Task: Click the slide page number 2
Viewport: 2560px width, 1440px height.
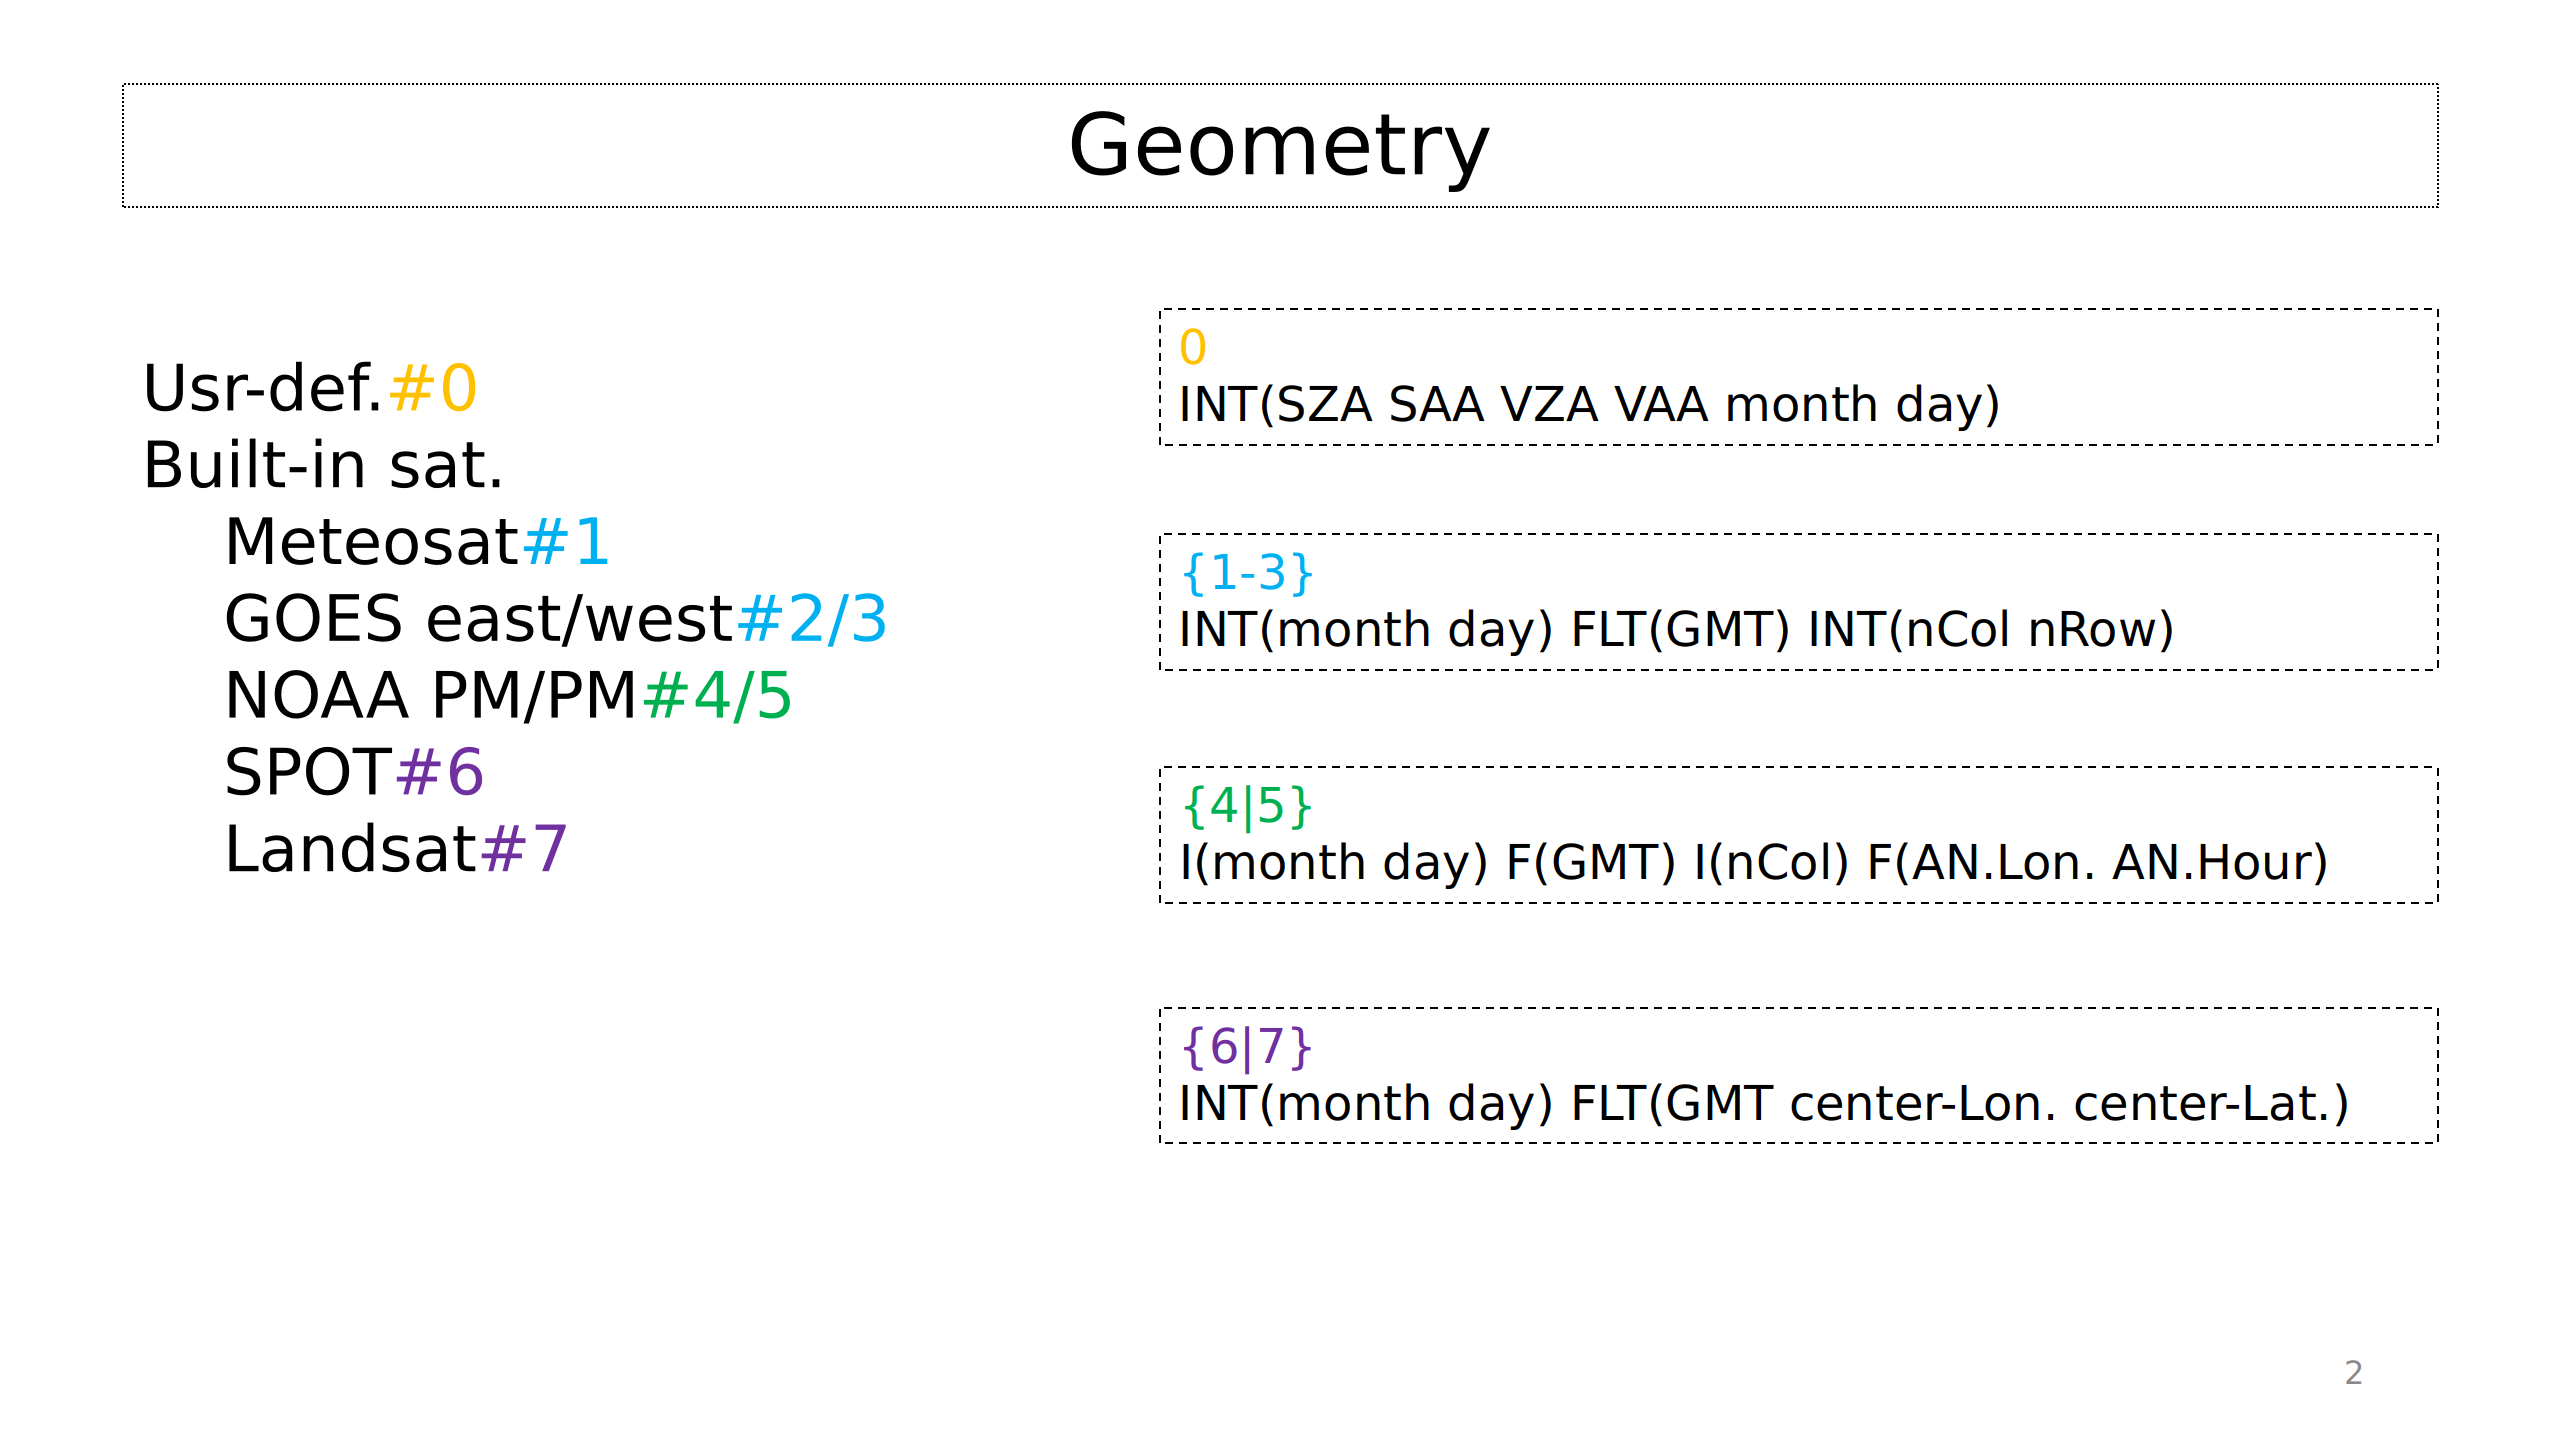Action: coord(2353,1373)
